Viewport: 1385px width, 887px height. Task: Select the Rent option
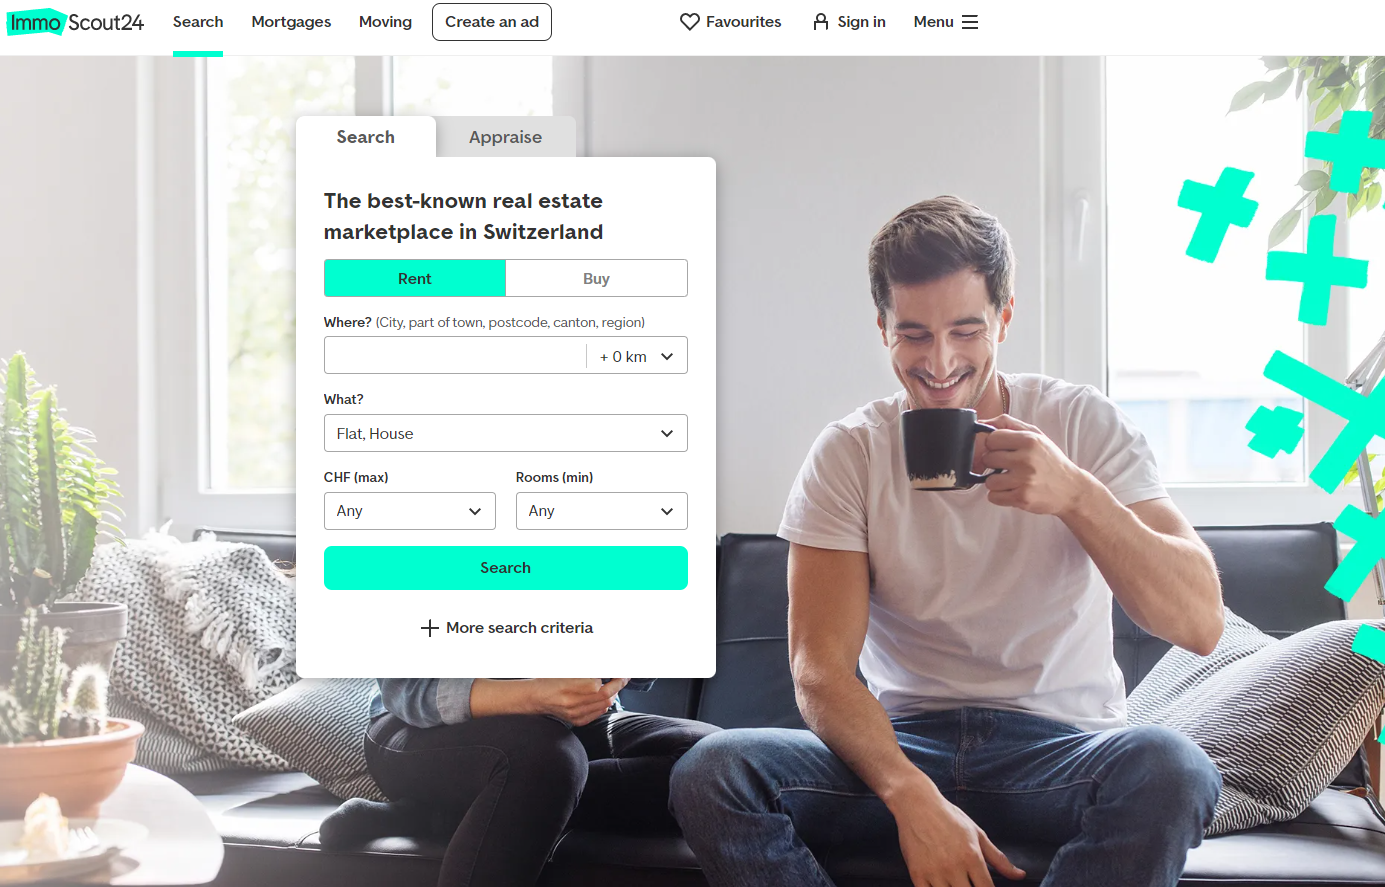(x=415, y=278)
